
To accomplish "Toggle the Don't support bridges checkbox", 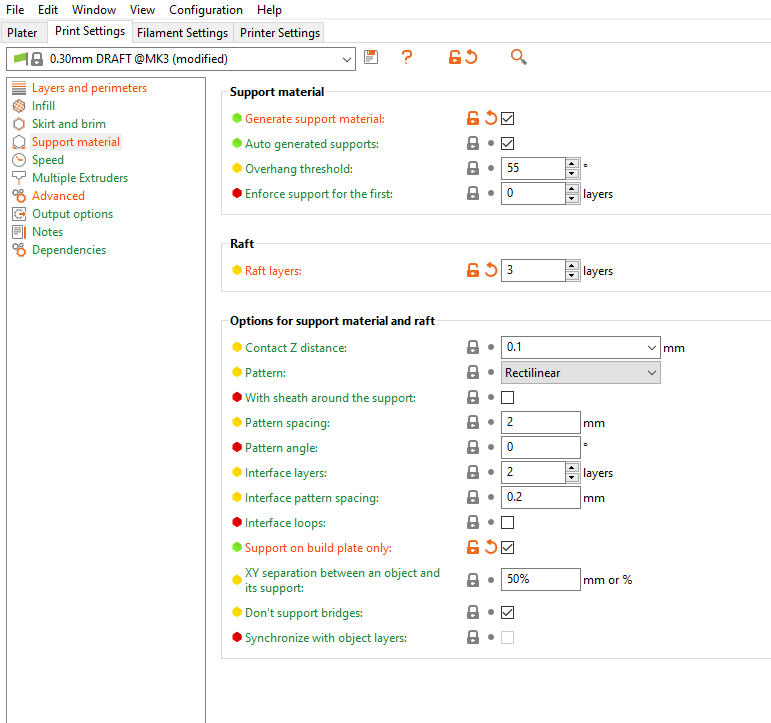I will point(508,612).
